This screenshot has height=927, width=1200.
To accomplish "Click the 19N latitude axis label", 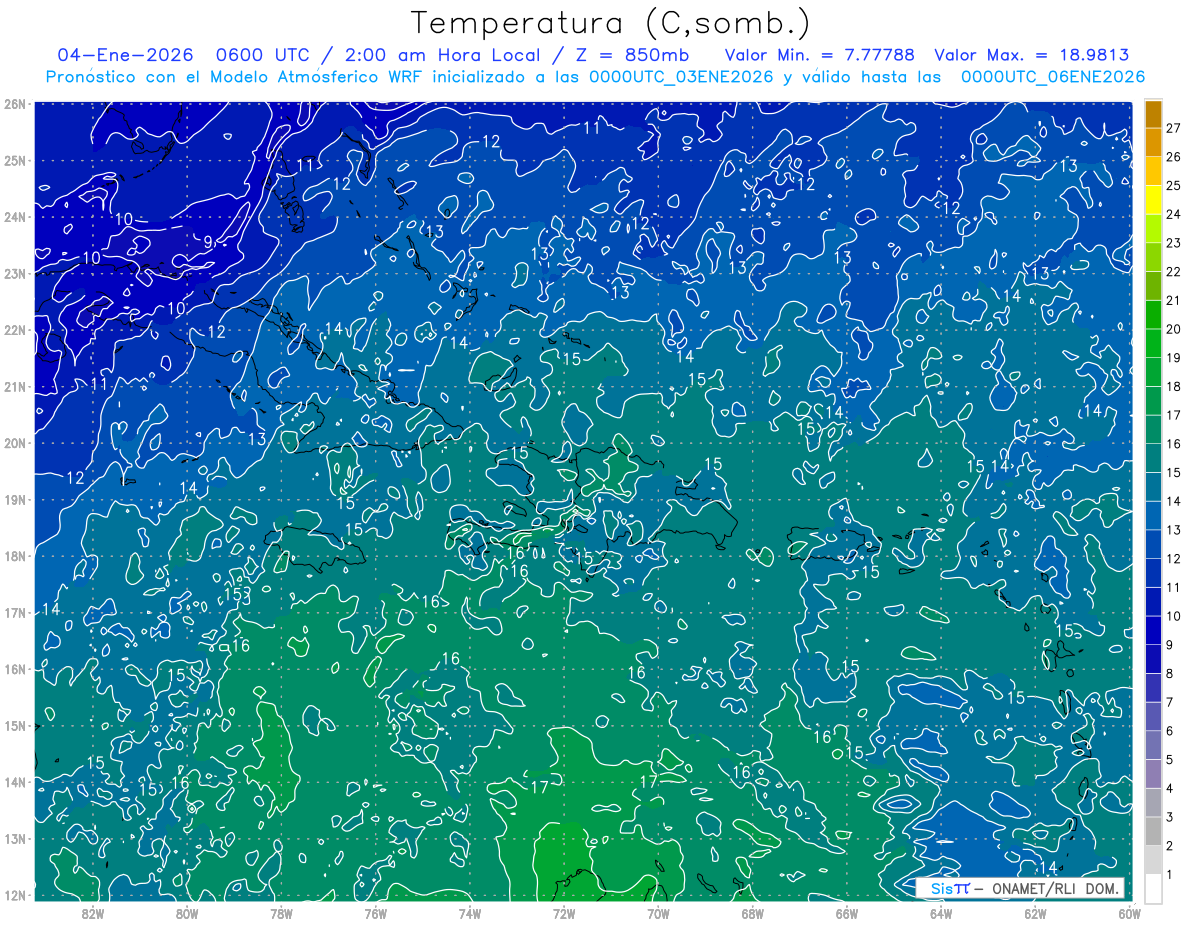I will [14, 499].
